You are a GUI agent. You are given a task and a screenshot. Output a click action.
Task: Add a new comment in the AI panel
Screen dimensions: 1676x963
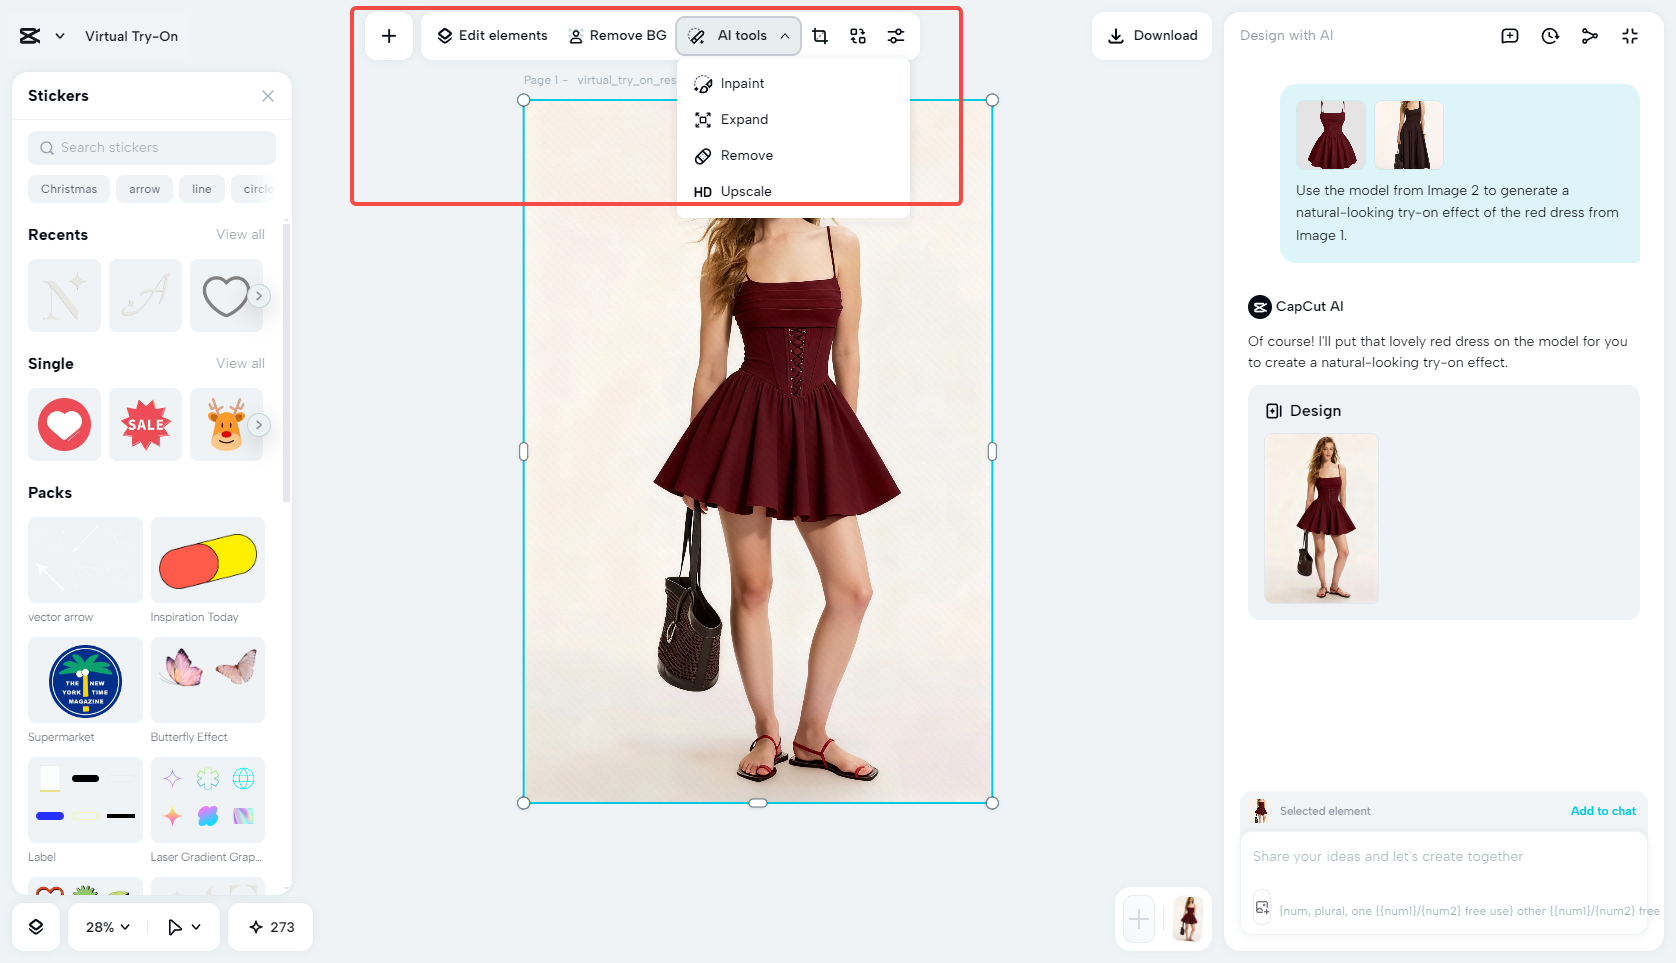coord(1509,35)
